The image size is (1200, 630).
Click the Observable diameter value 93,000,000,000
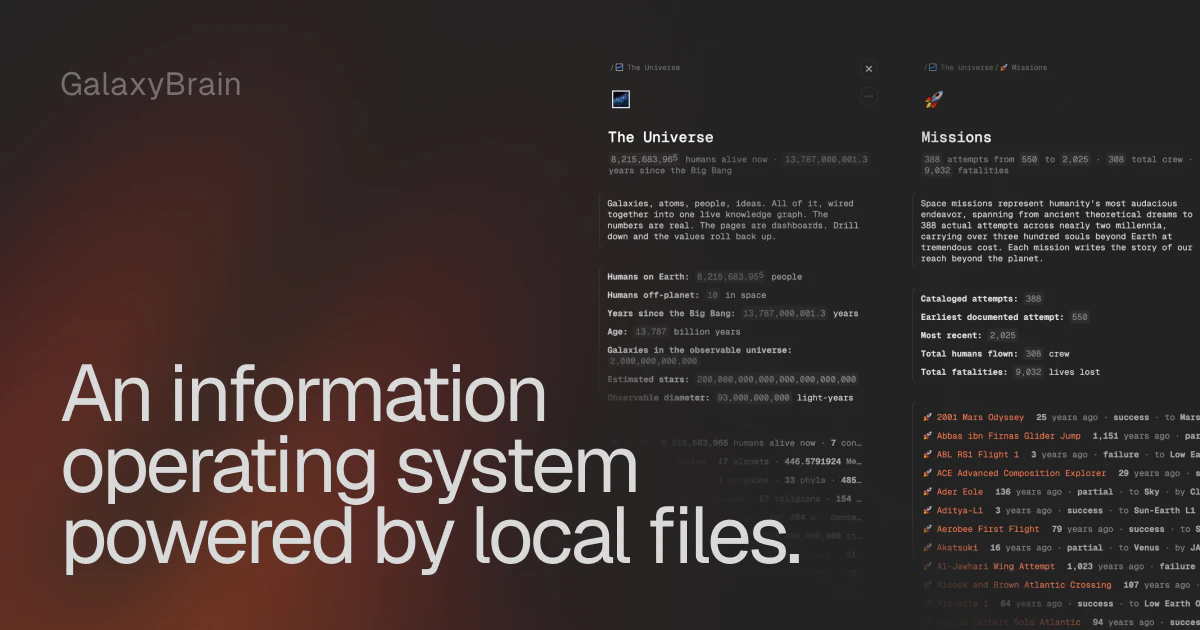(753, 398)
